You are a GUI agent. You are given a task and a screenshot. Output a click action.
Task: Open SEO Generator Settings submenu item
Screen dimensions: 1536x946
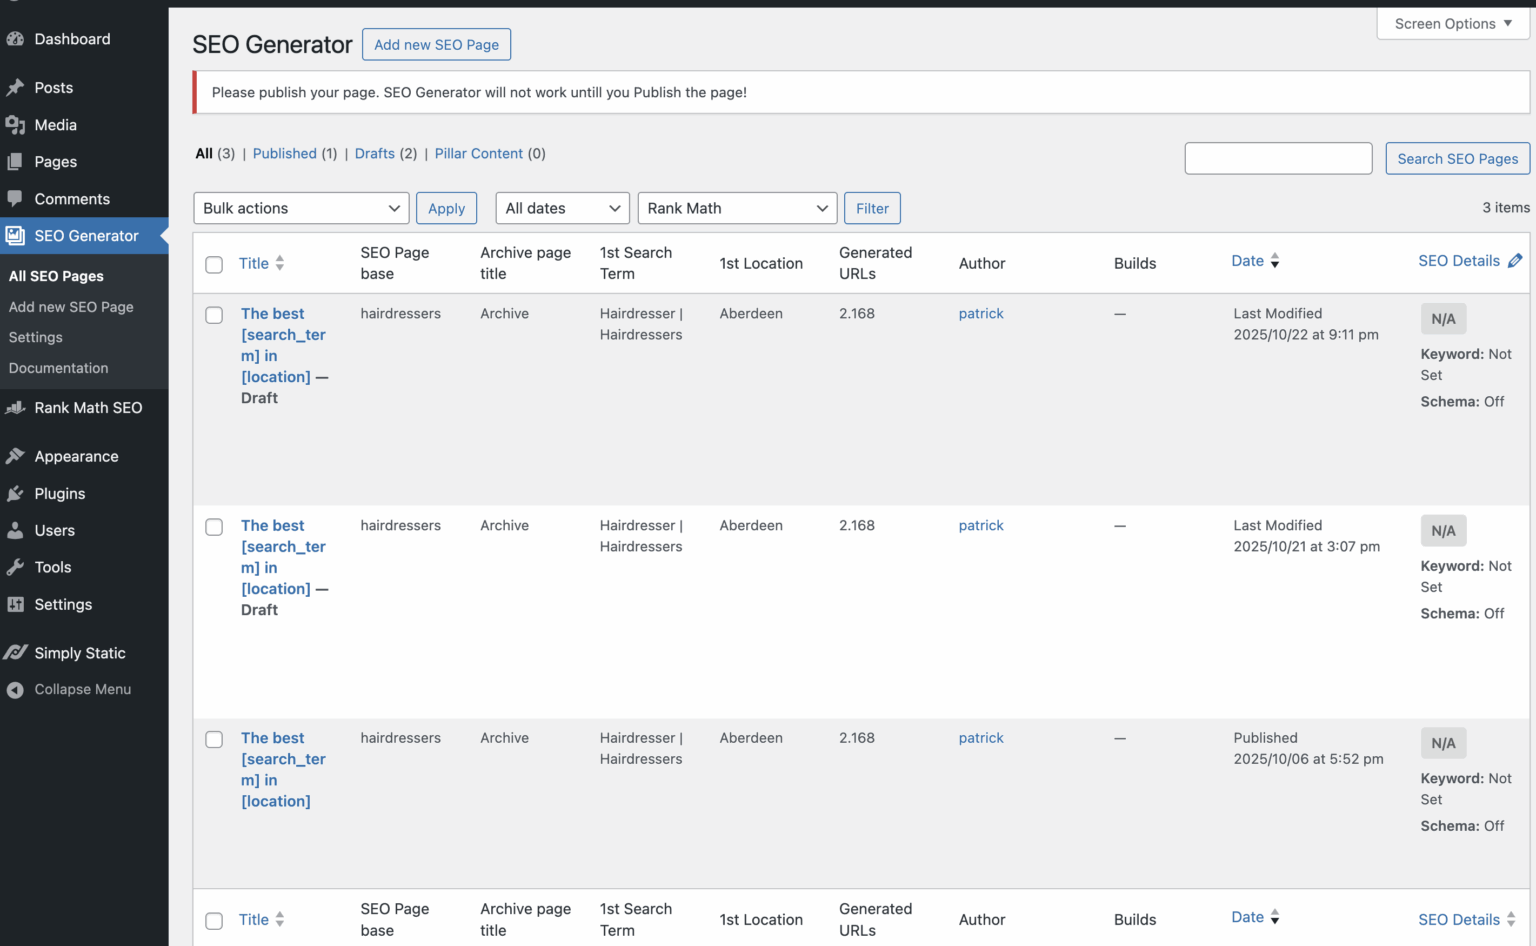36,338
